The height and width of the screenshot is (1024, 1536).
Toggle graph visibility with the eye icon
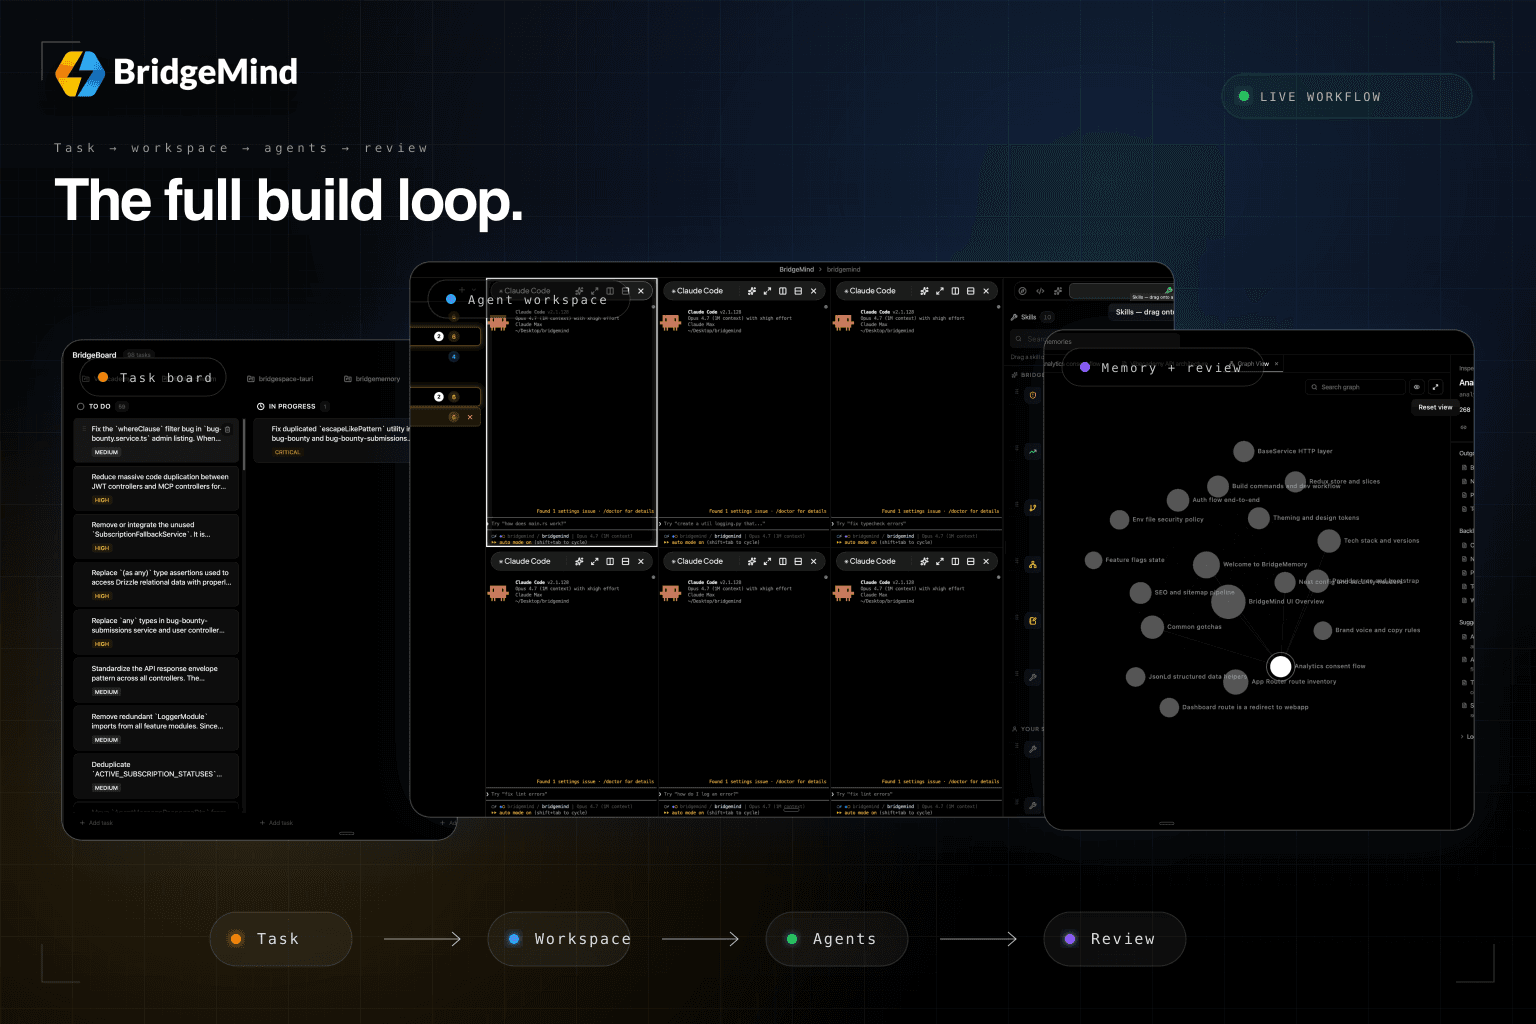tap(1416, 387)
